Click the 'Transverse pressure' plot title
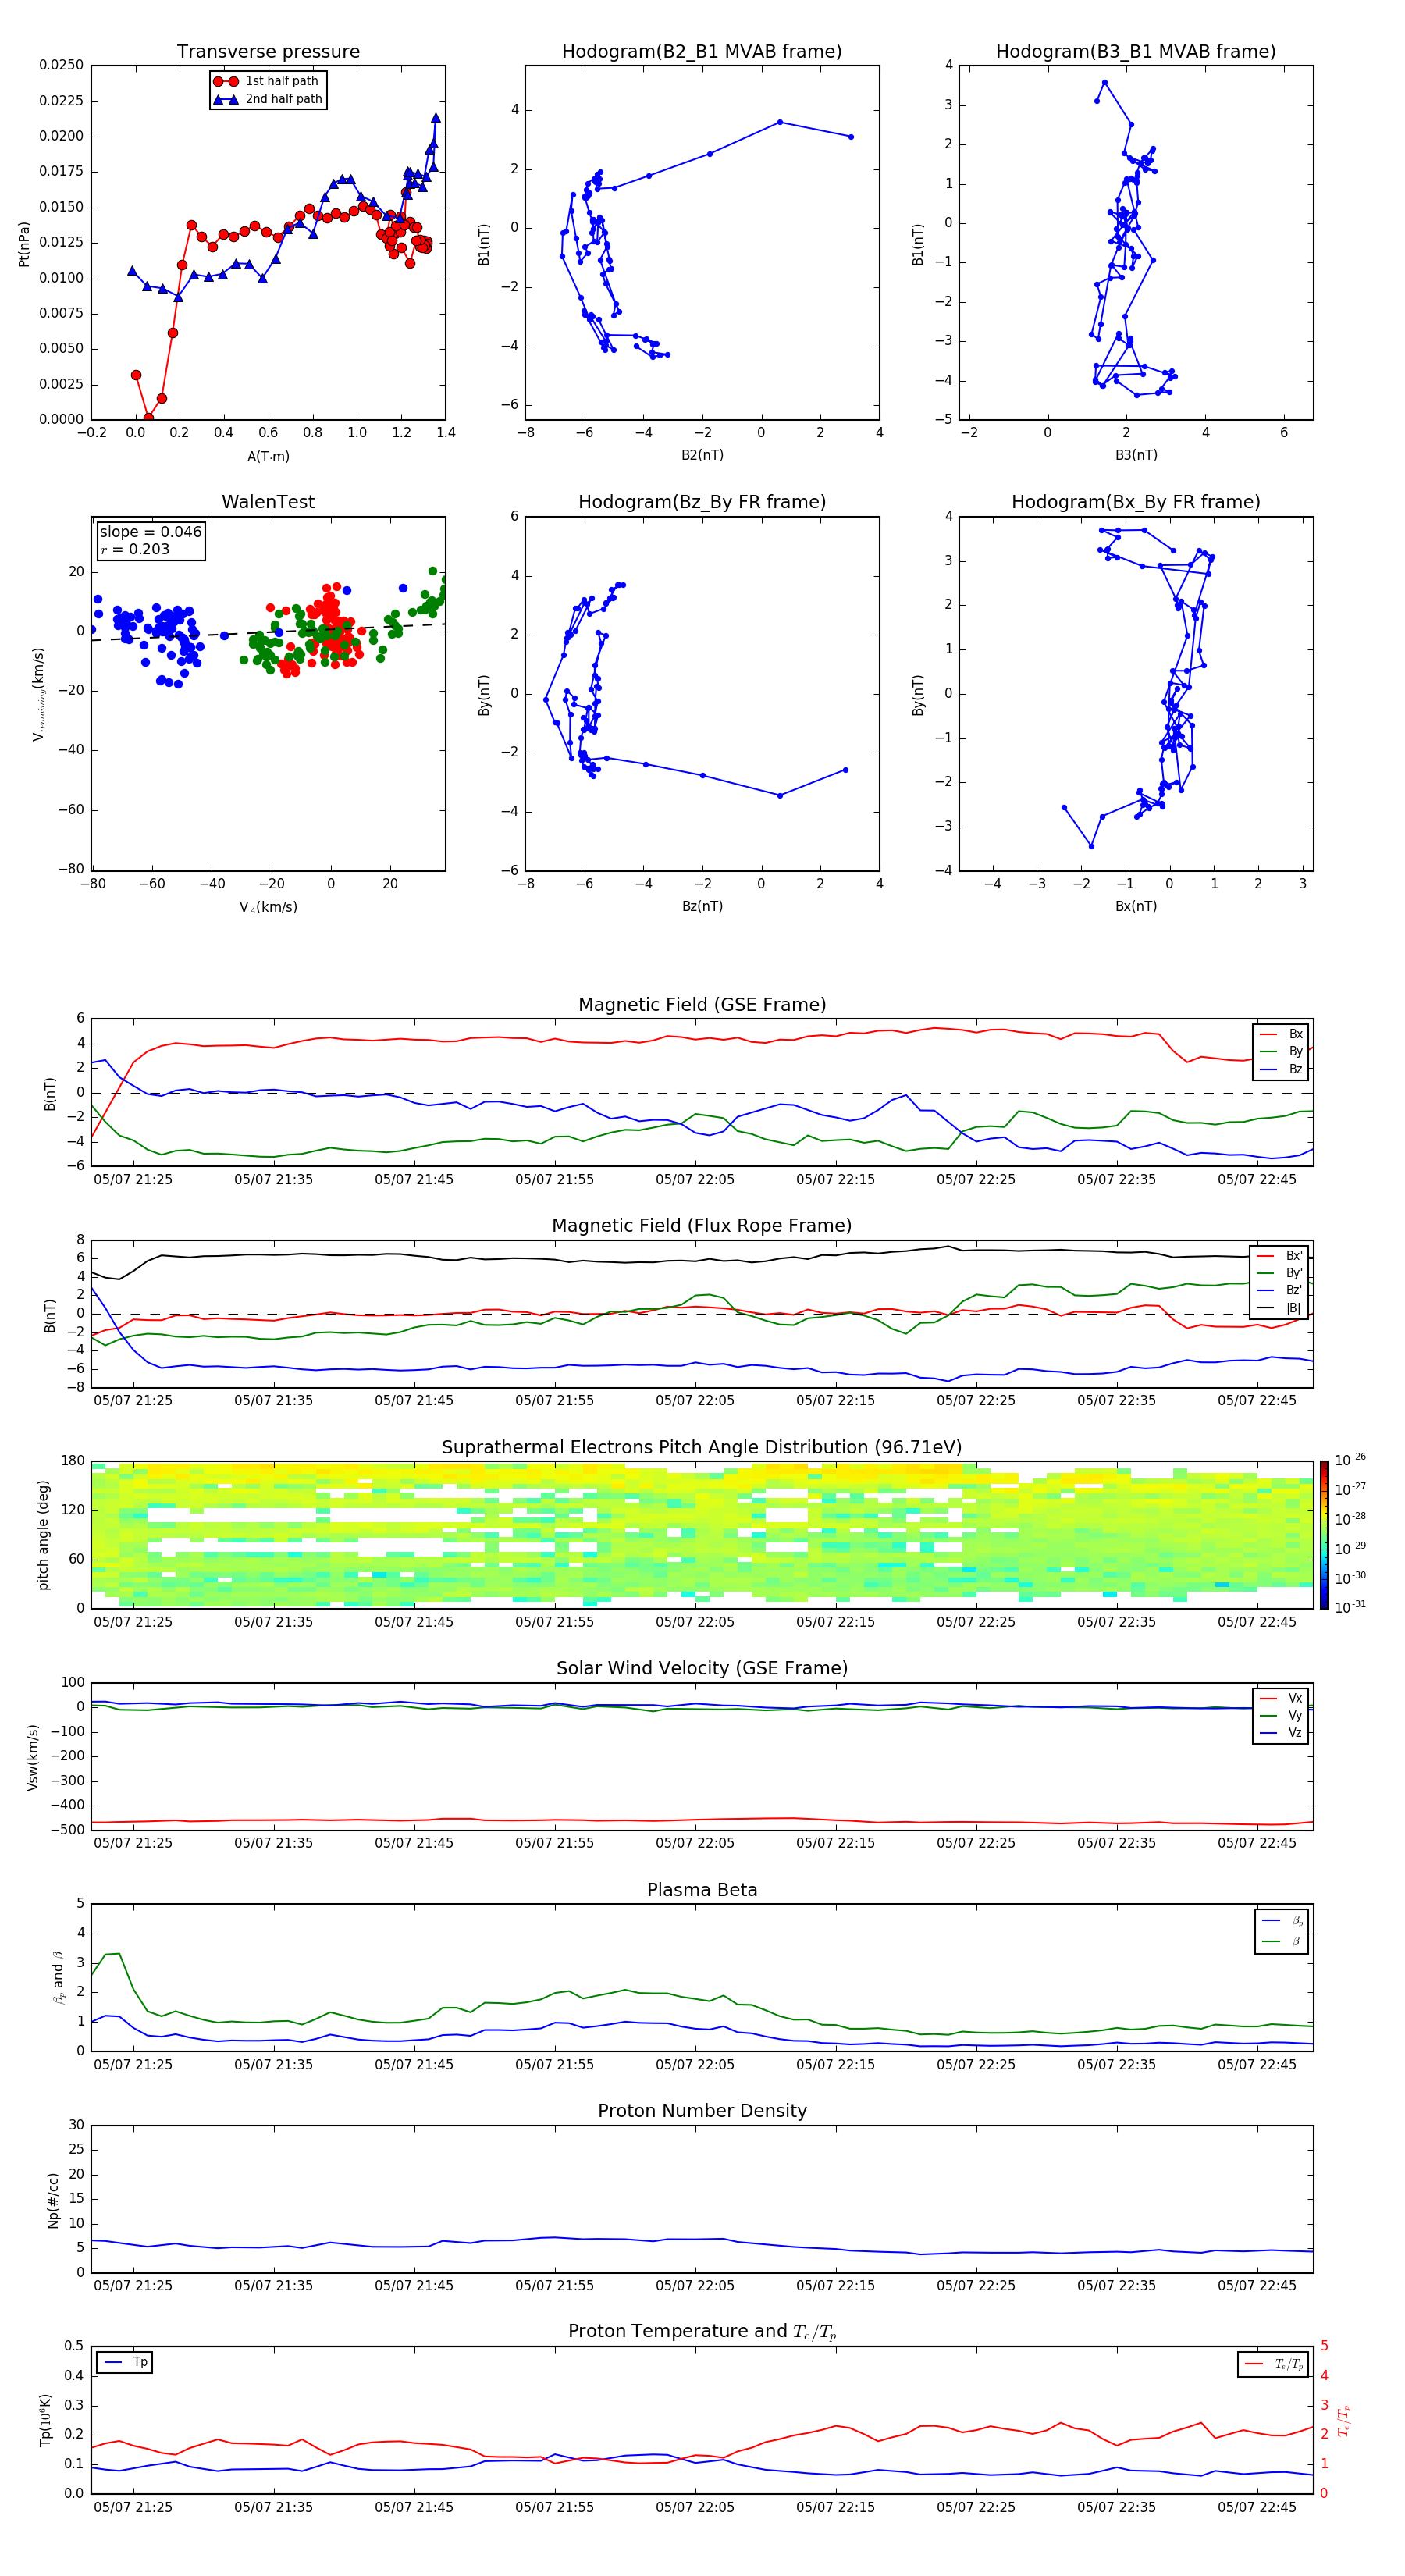 (x=268, y=52)
